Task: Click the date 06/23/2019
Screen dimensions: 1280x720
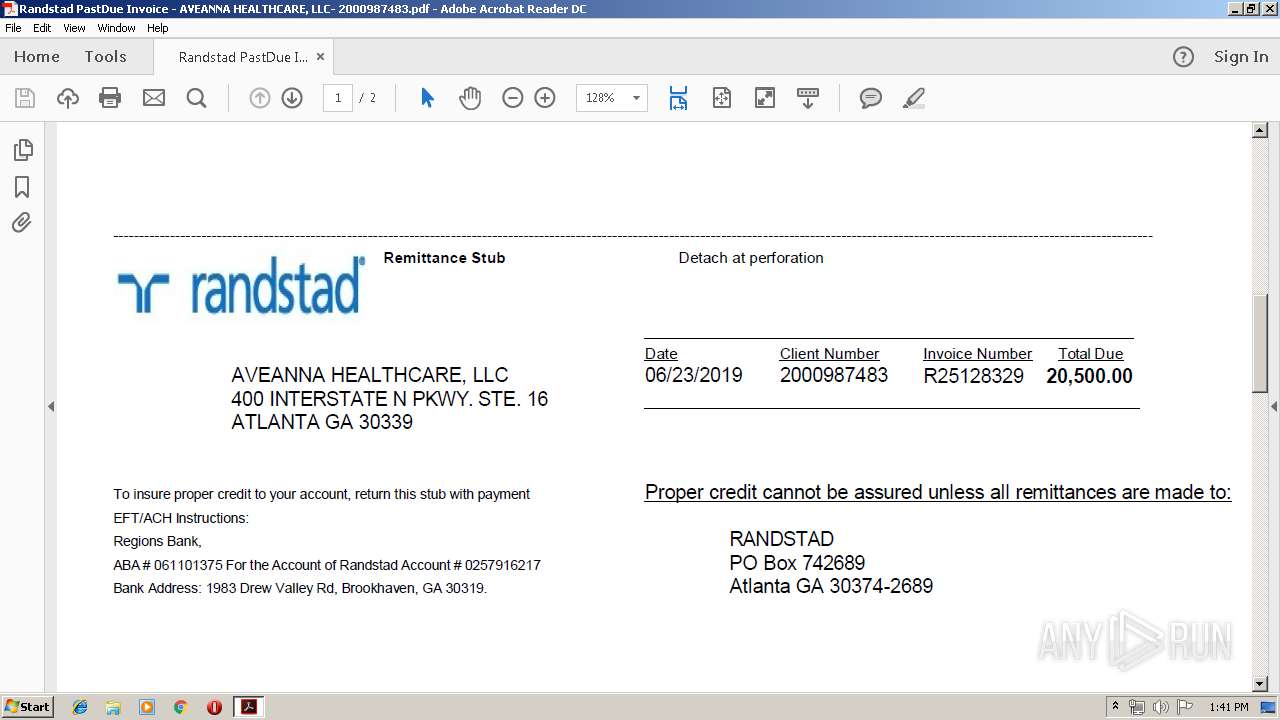Action: pyautogui.click(x=693, y=376)
